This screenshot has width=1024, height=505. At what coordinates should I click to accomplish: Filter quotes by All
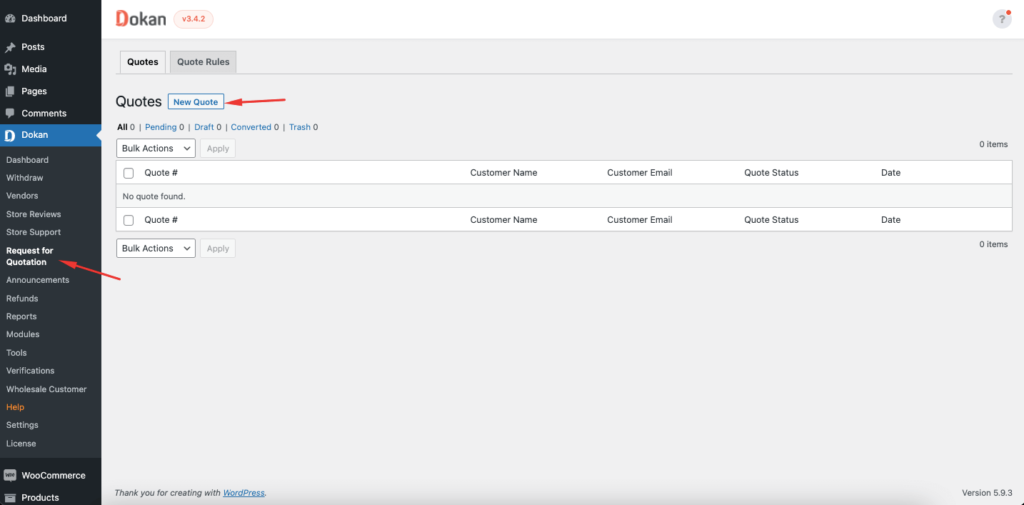(122, 127)
